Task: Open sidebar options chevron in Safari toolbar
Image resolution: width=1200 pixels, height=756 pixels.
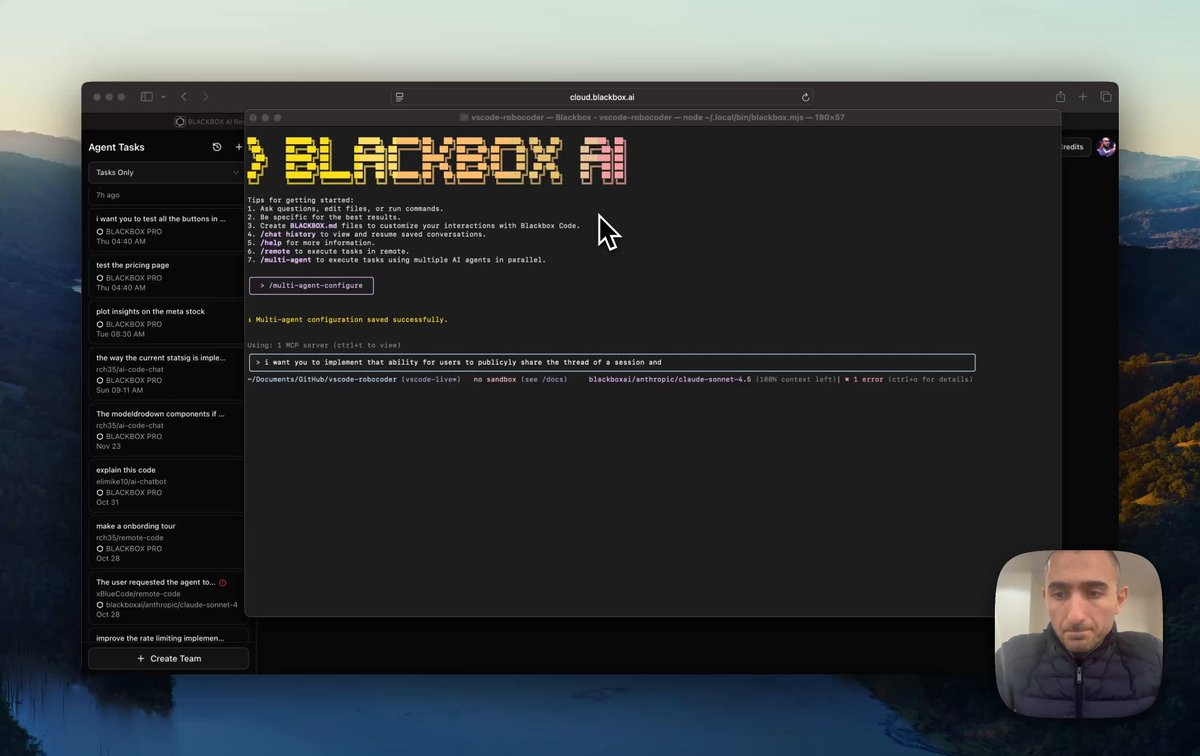Action: [163, 97]
